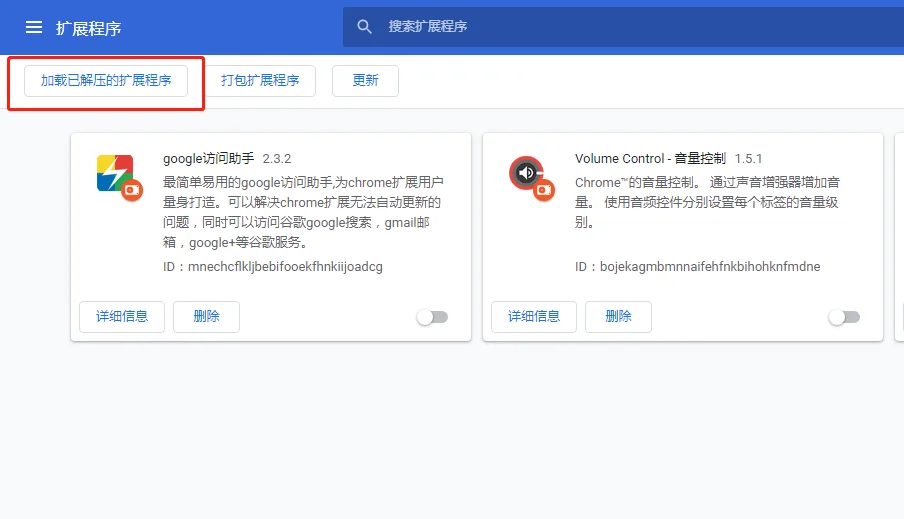Click 加载已解压的扩展程序 button
This screenshot has height=519, width=904.
tap(106, 81)
